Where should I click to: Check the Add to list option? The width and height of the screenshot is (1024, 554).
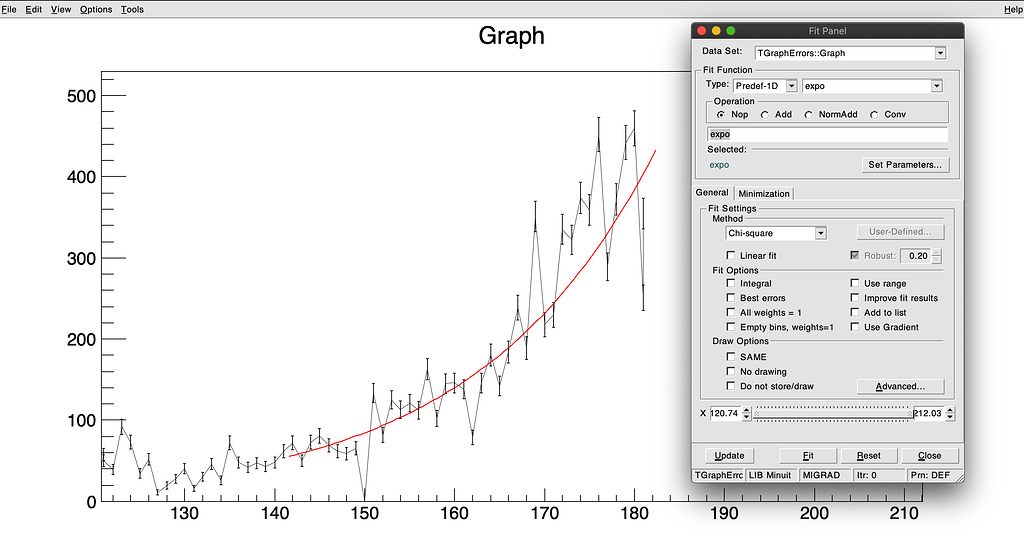click(x=854, y=312)
